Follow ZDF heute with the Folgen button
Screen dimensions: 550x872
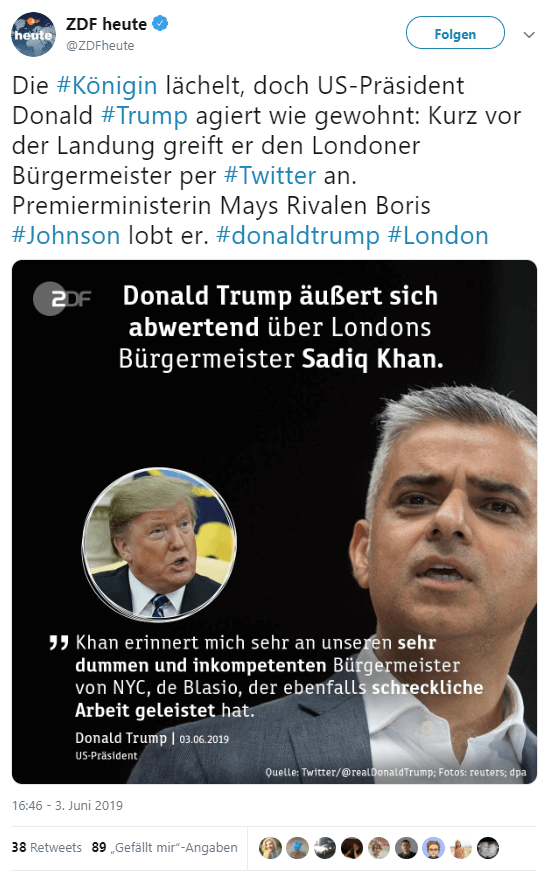click(455, 34)
